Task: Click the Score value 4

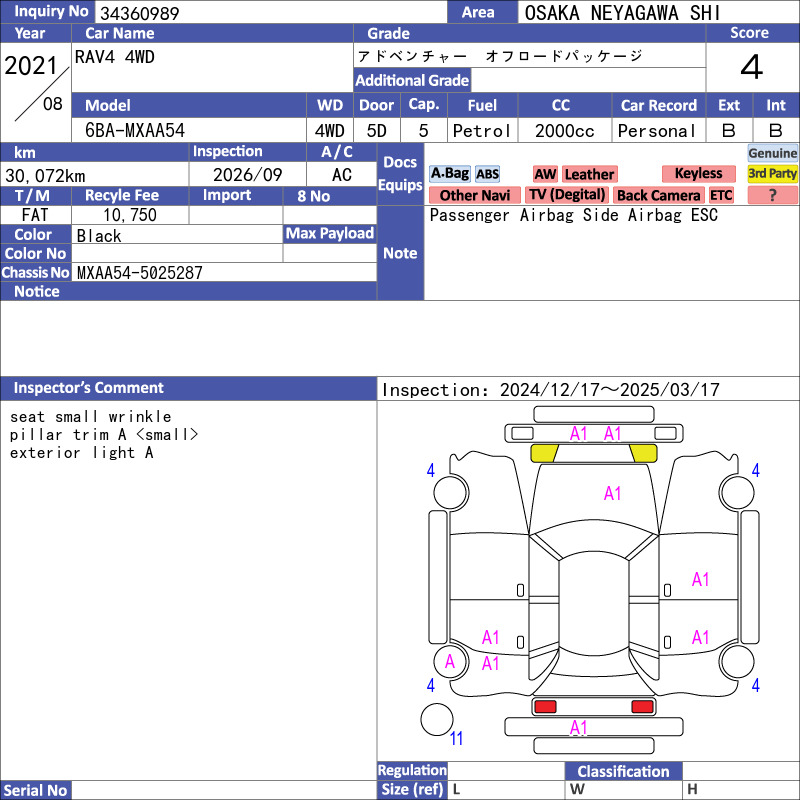Action: pos(751,68)
